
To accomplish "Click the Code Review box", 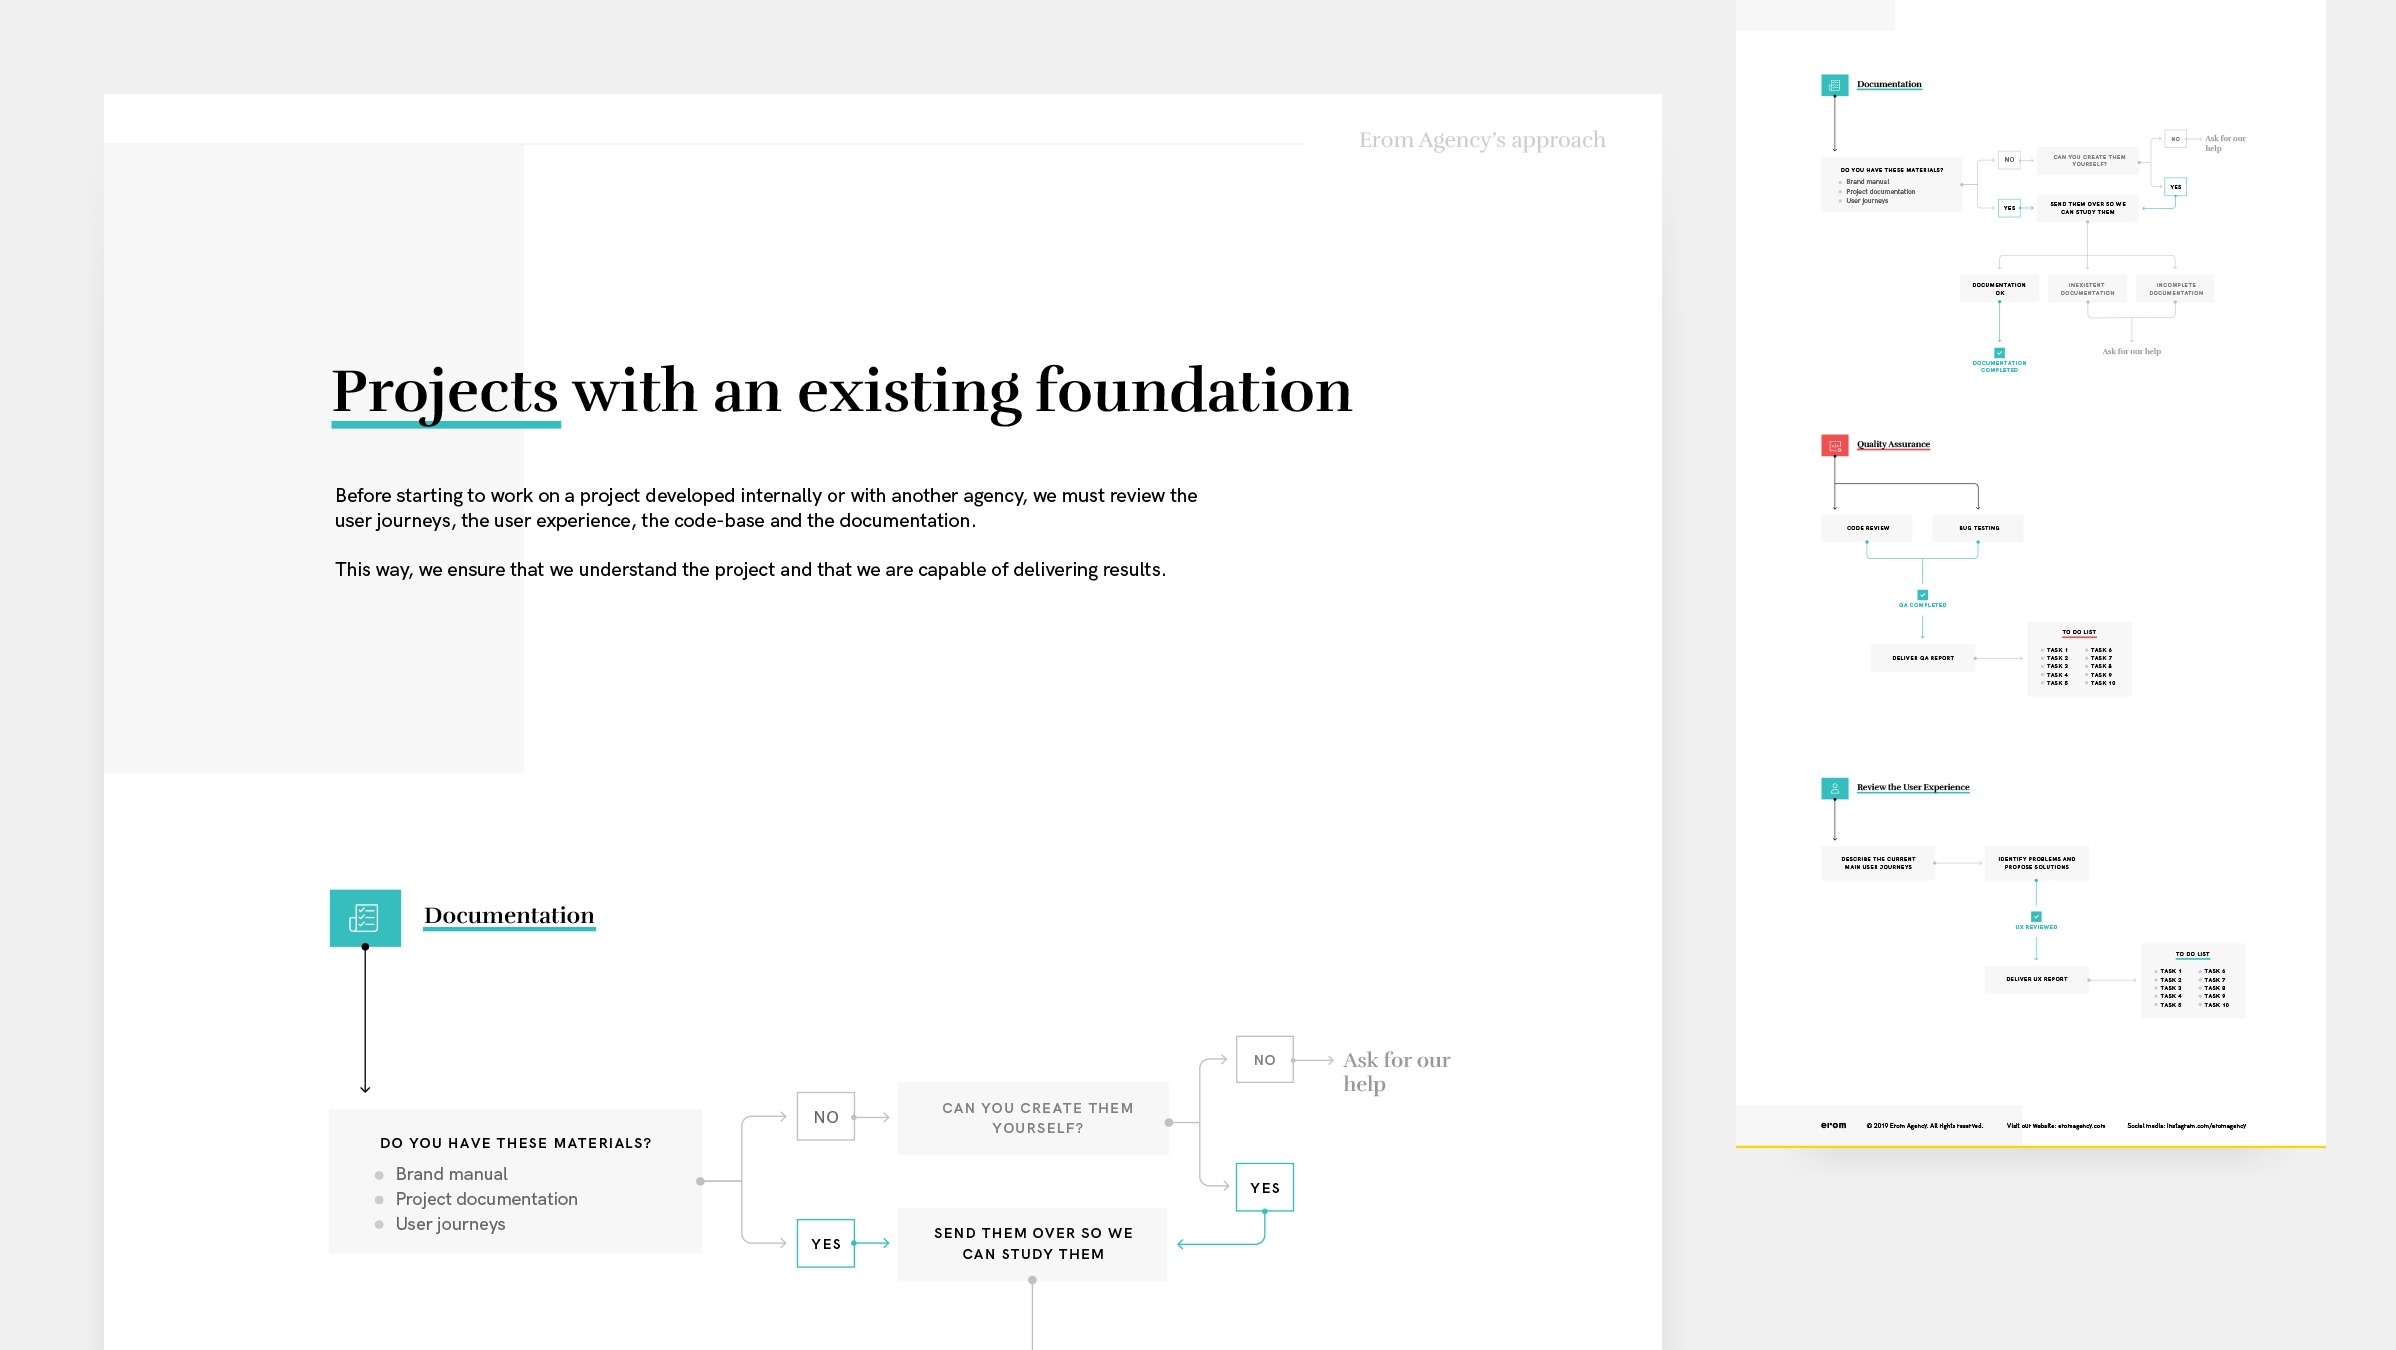I will (1867, 528).
